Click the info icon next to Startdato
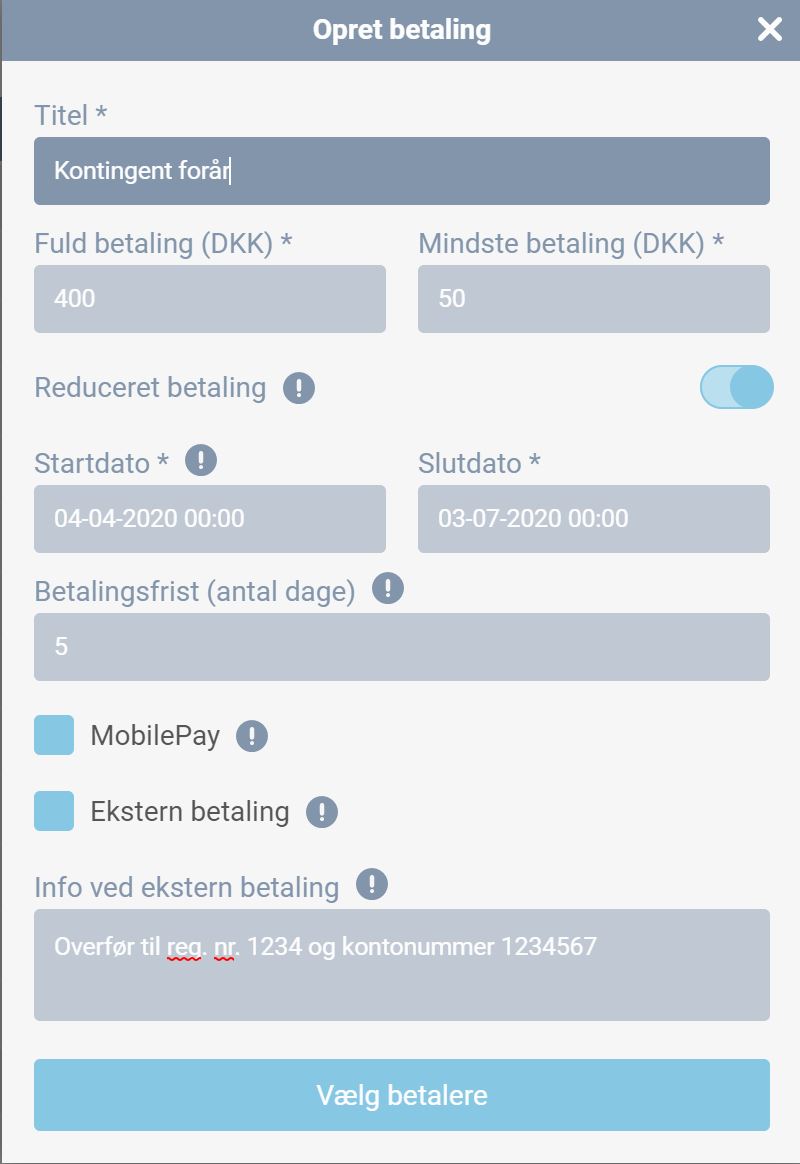 [x=201, y=461]
